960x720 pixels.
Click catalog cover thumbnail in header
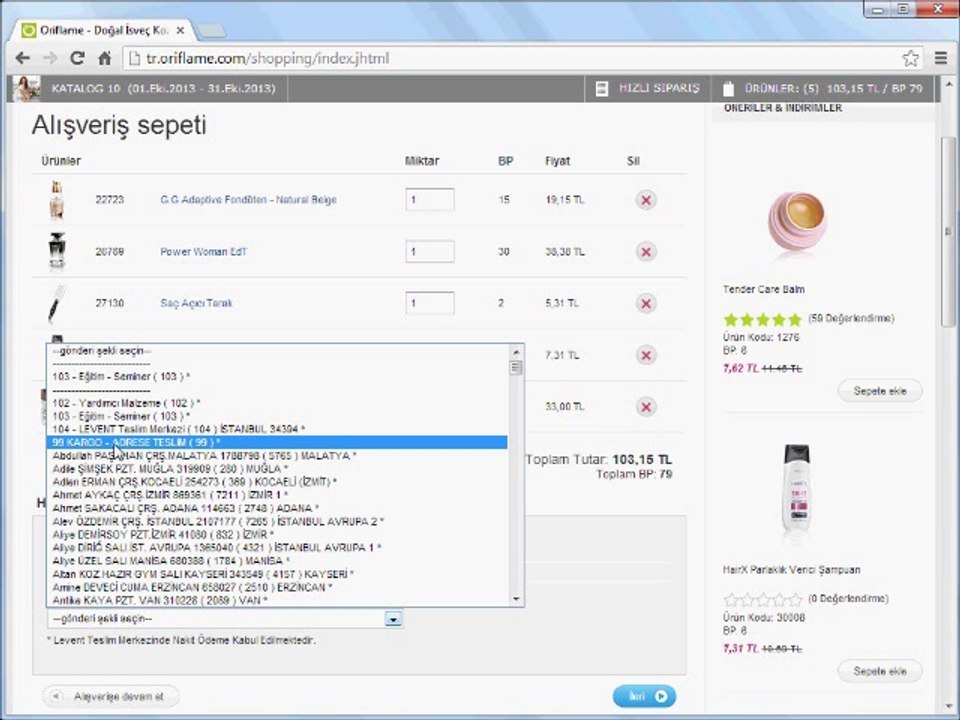26,89
